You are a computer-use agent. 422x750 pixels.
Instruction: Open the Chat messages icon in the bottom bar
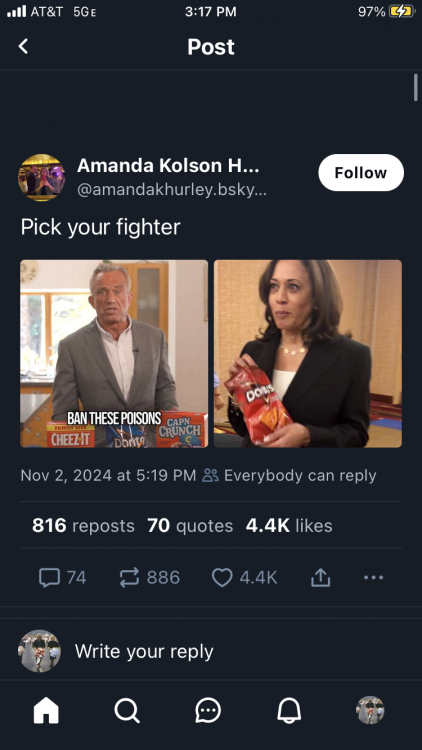[x=208, y=710]
